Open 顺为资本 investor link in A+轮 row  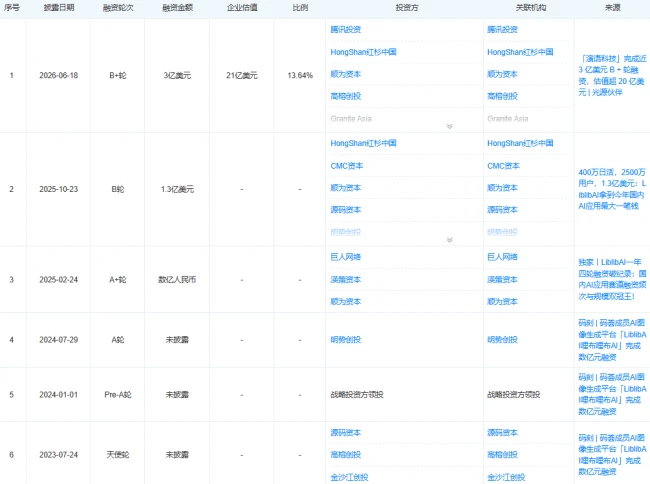click(x=346, y=302)
